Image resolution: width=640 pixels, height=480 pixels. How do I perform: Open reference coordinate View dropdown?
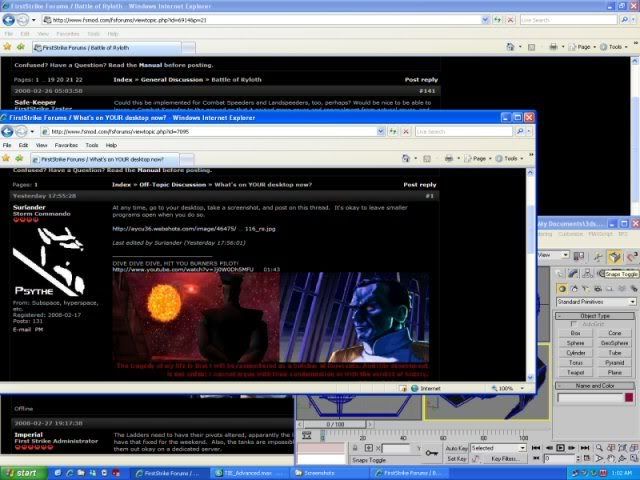click(553, 255)
